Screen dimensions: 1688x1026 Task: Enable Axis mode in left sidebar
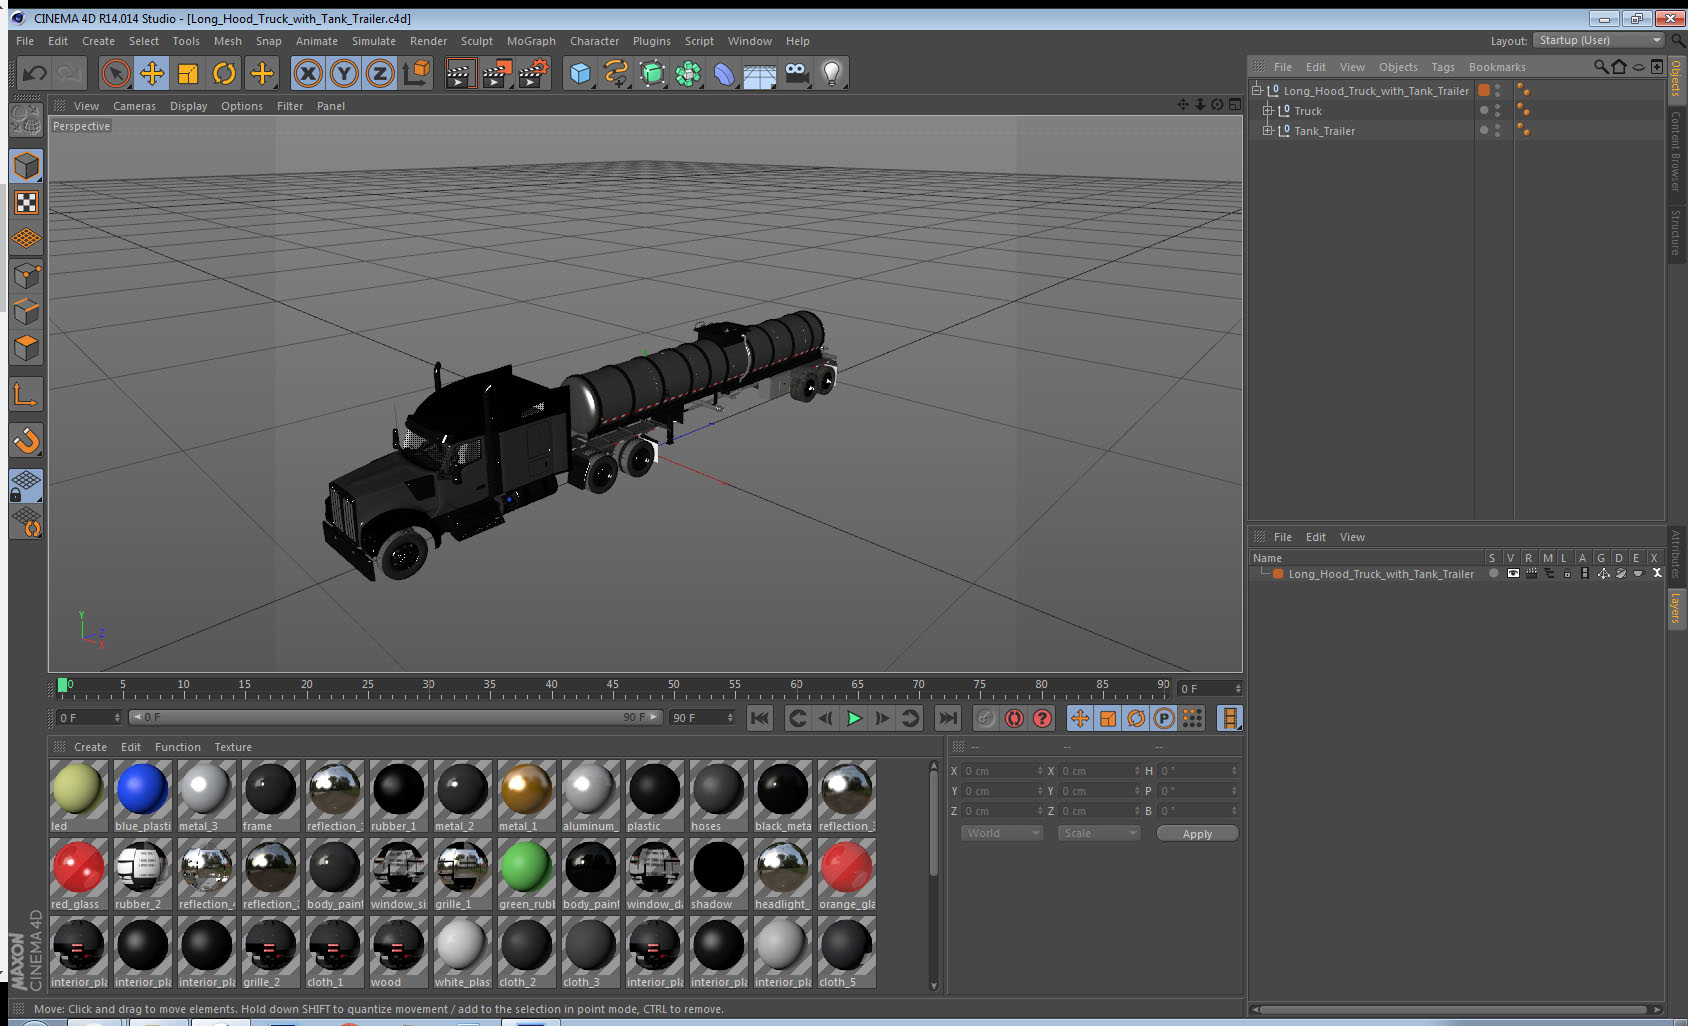click(27, 395)
